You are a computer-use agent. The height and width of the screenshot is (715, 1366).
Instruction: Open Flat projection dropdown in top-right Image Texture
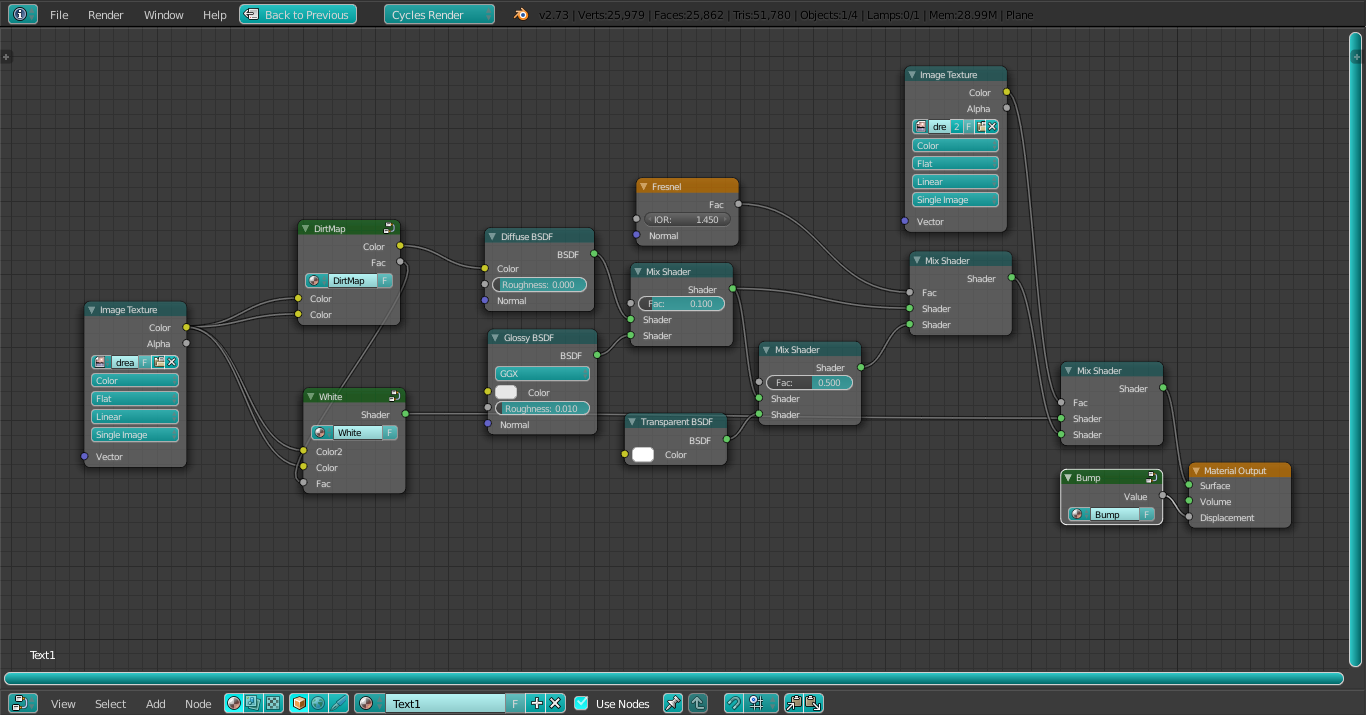pos(955,163)
